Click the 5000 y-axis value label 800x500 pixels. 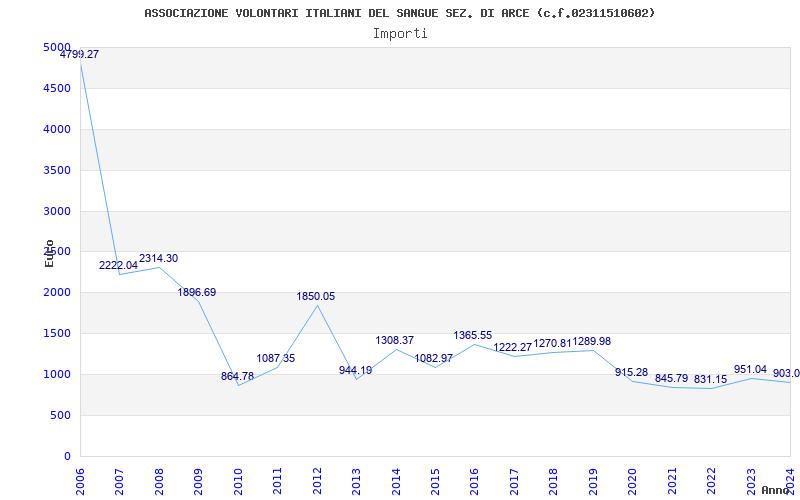click(57, 48)
